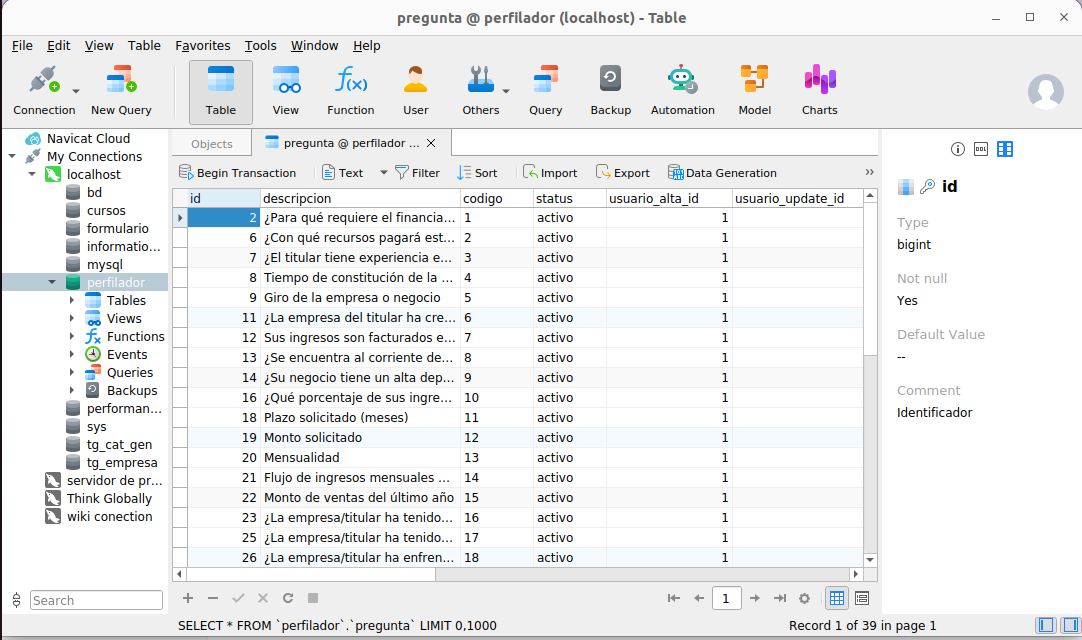The image size is (1082, 640).
Task: Toggle the DDL info pane button
Action: [x=981, y=149]
